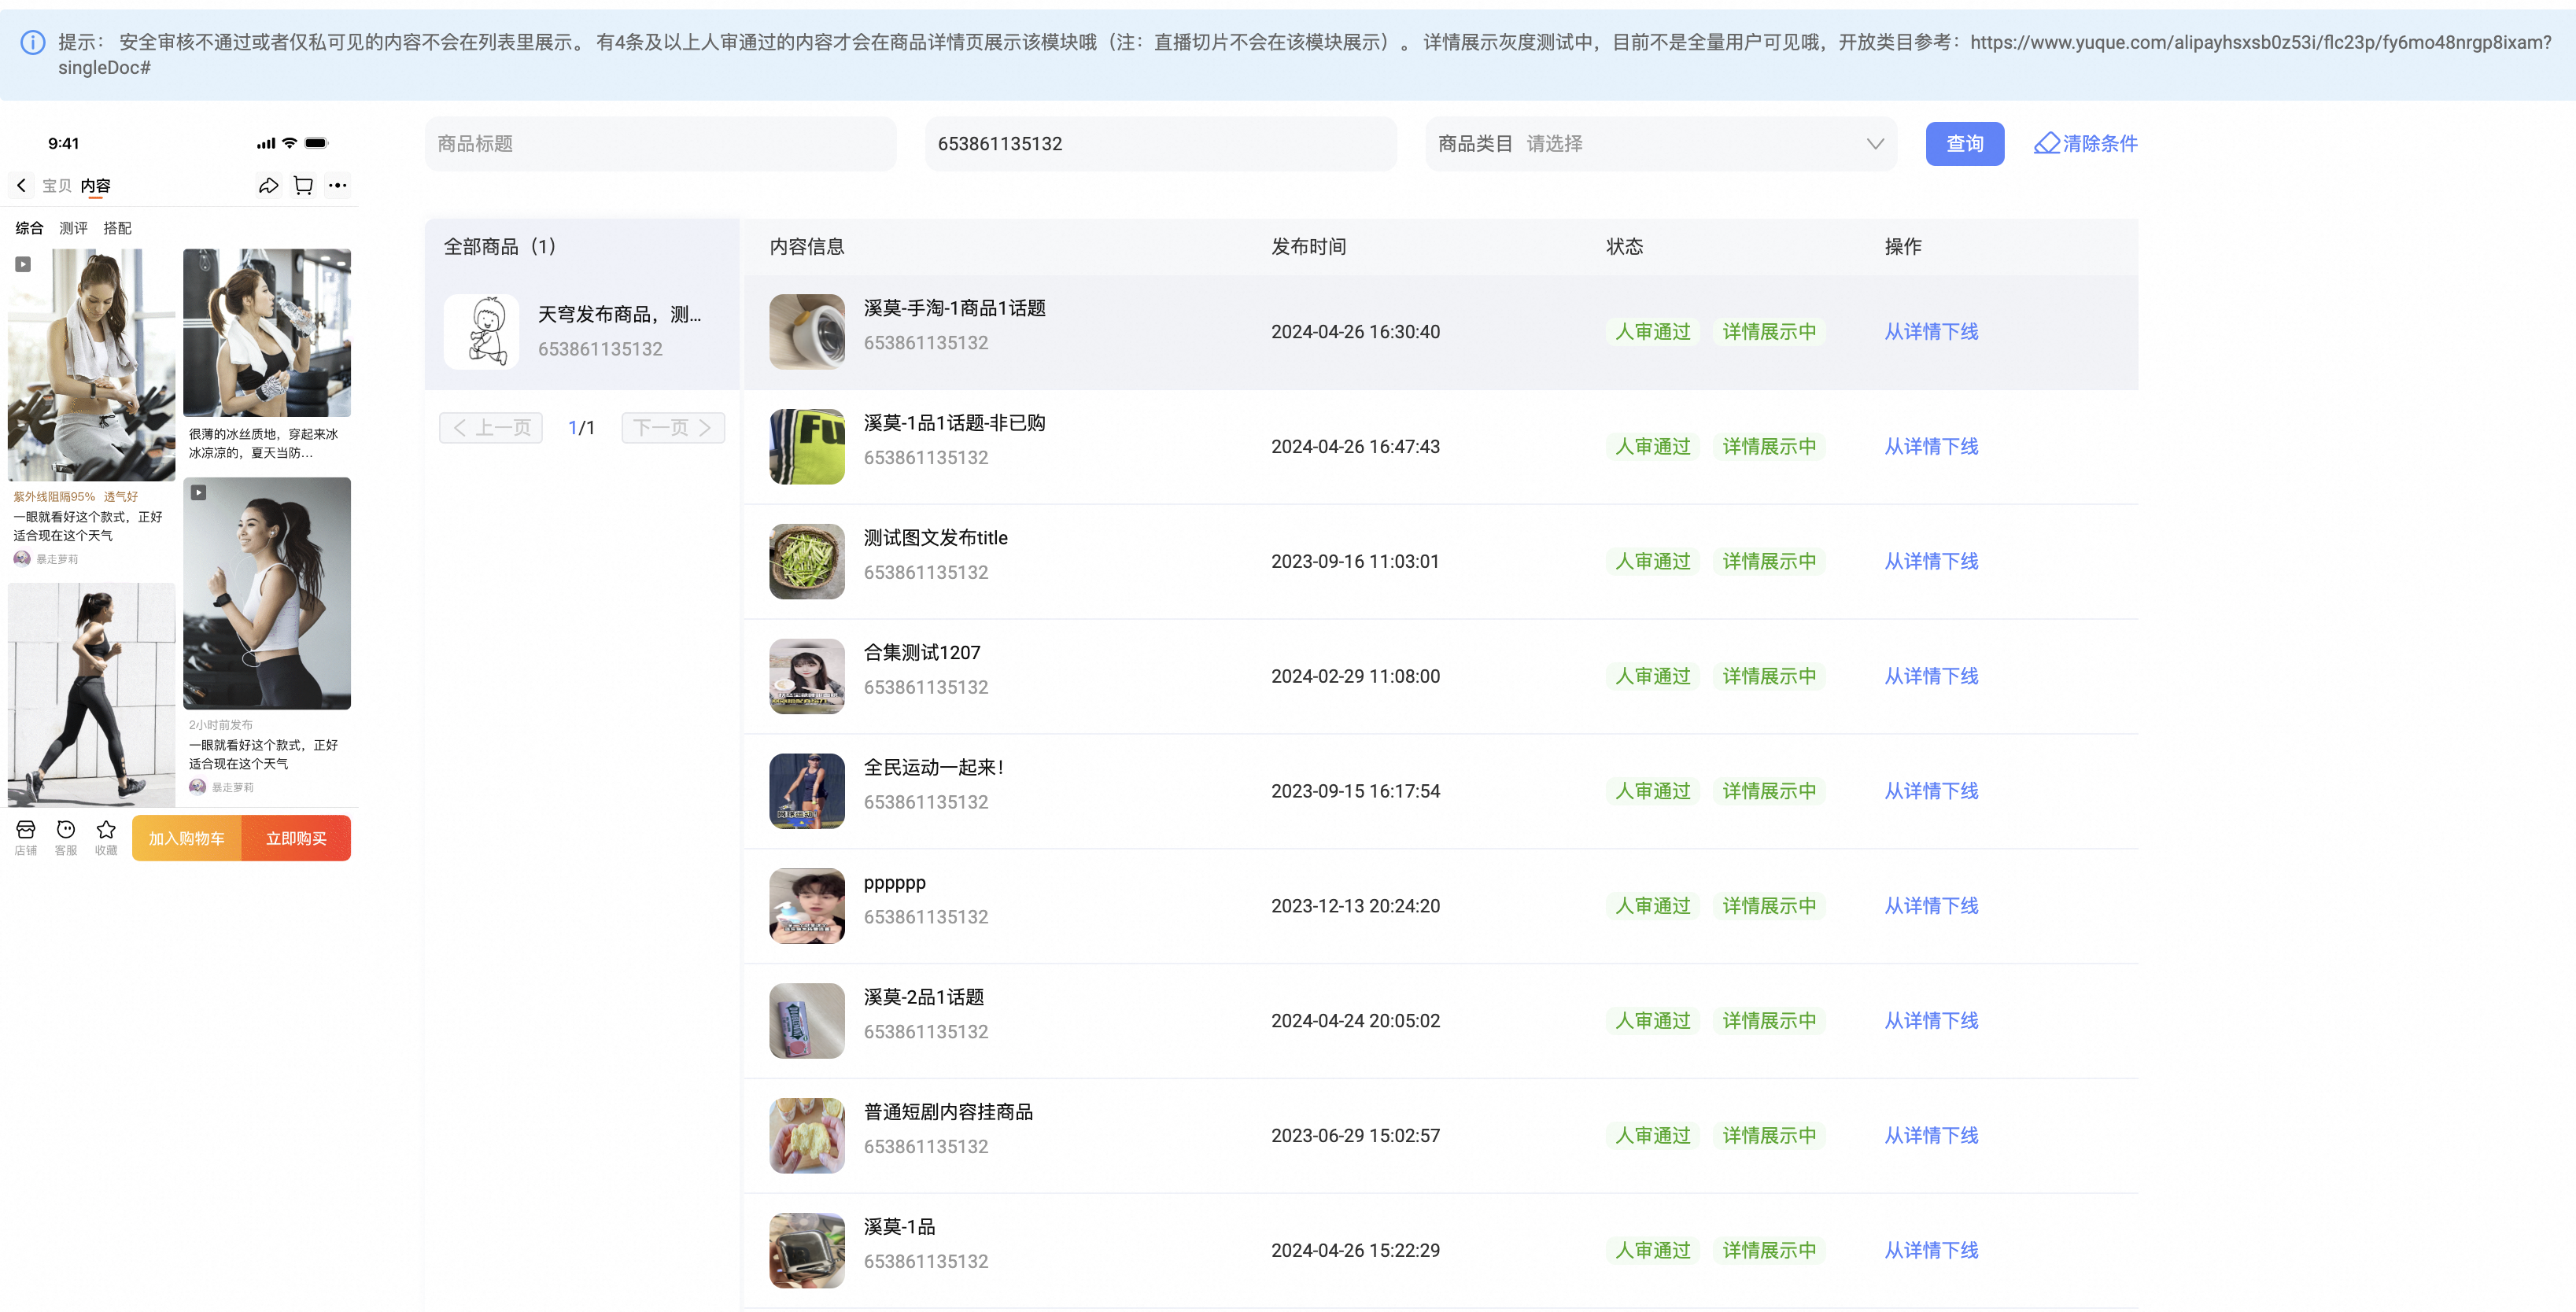This screenshot has width=2576, height=1312.
Task: Open thumbnail of 溪莫-1品
Action: [807, 1250]
